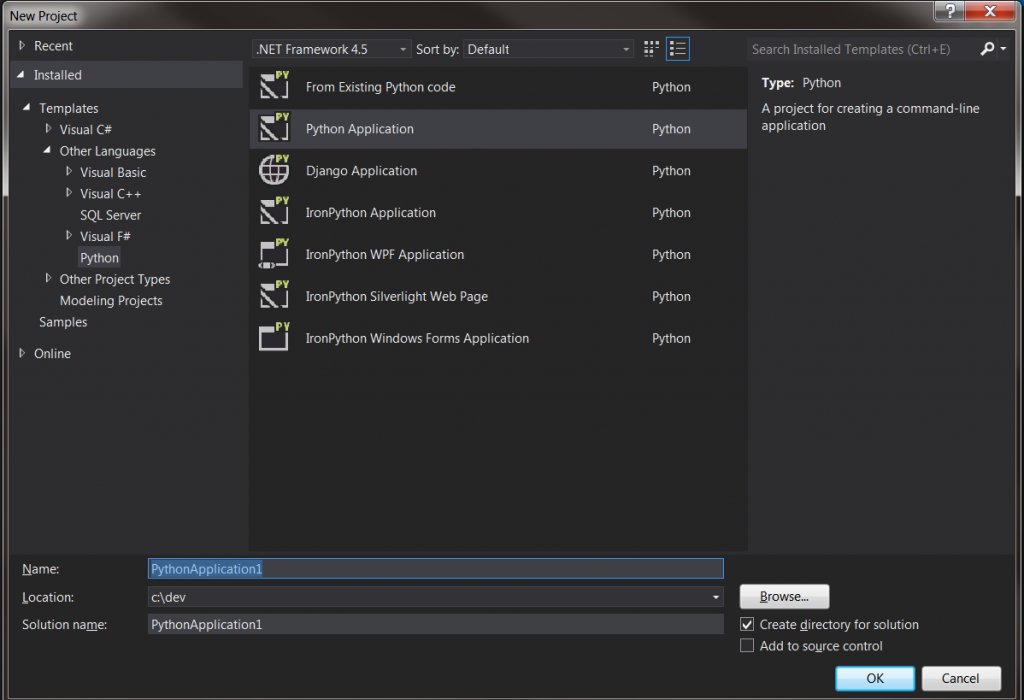
Task: Select the Django Application template name
Action: (x=361, y=170)
